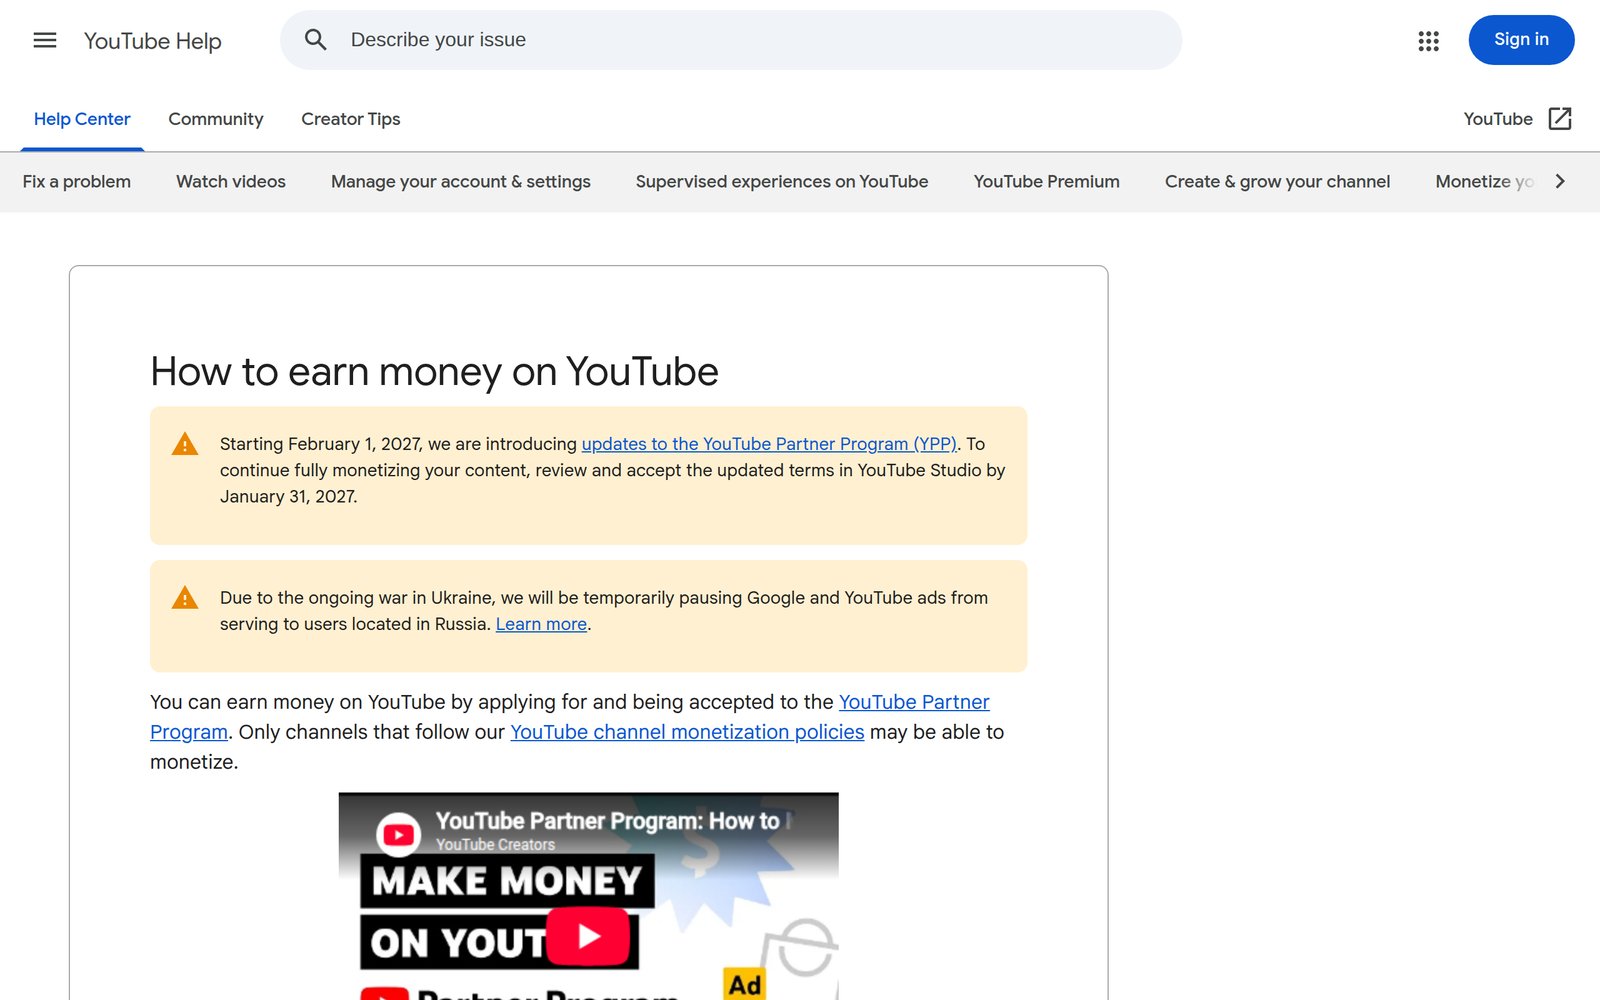Click the YouTube external link icon
The width and height of the screenshot is (1600, 1000).
1560,119
